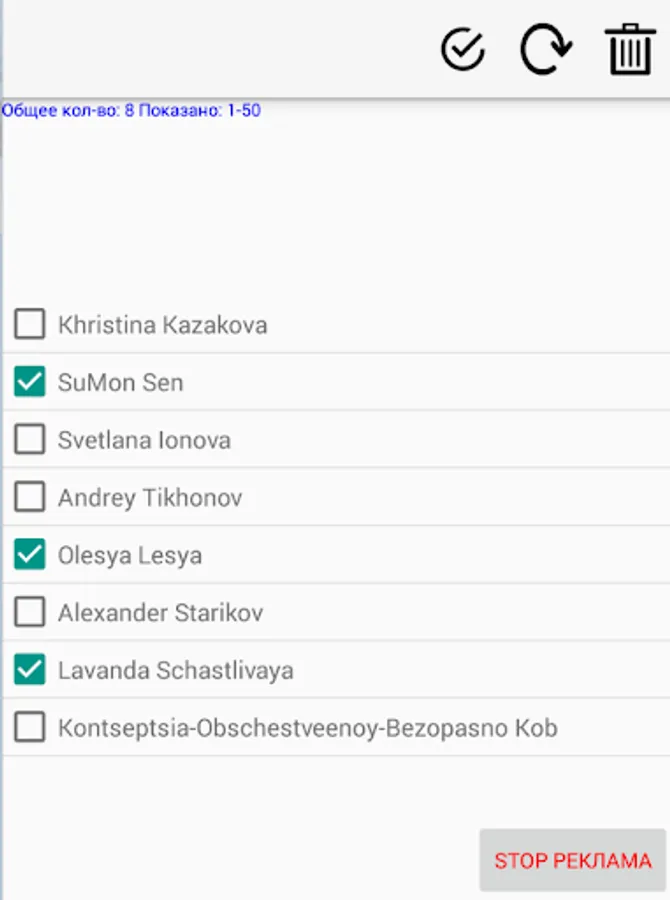Tap the SuMon Sen name label
The image size is (670, 900).
click(x=121, y=383)
